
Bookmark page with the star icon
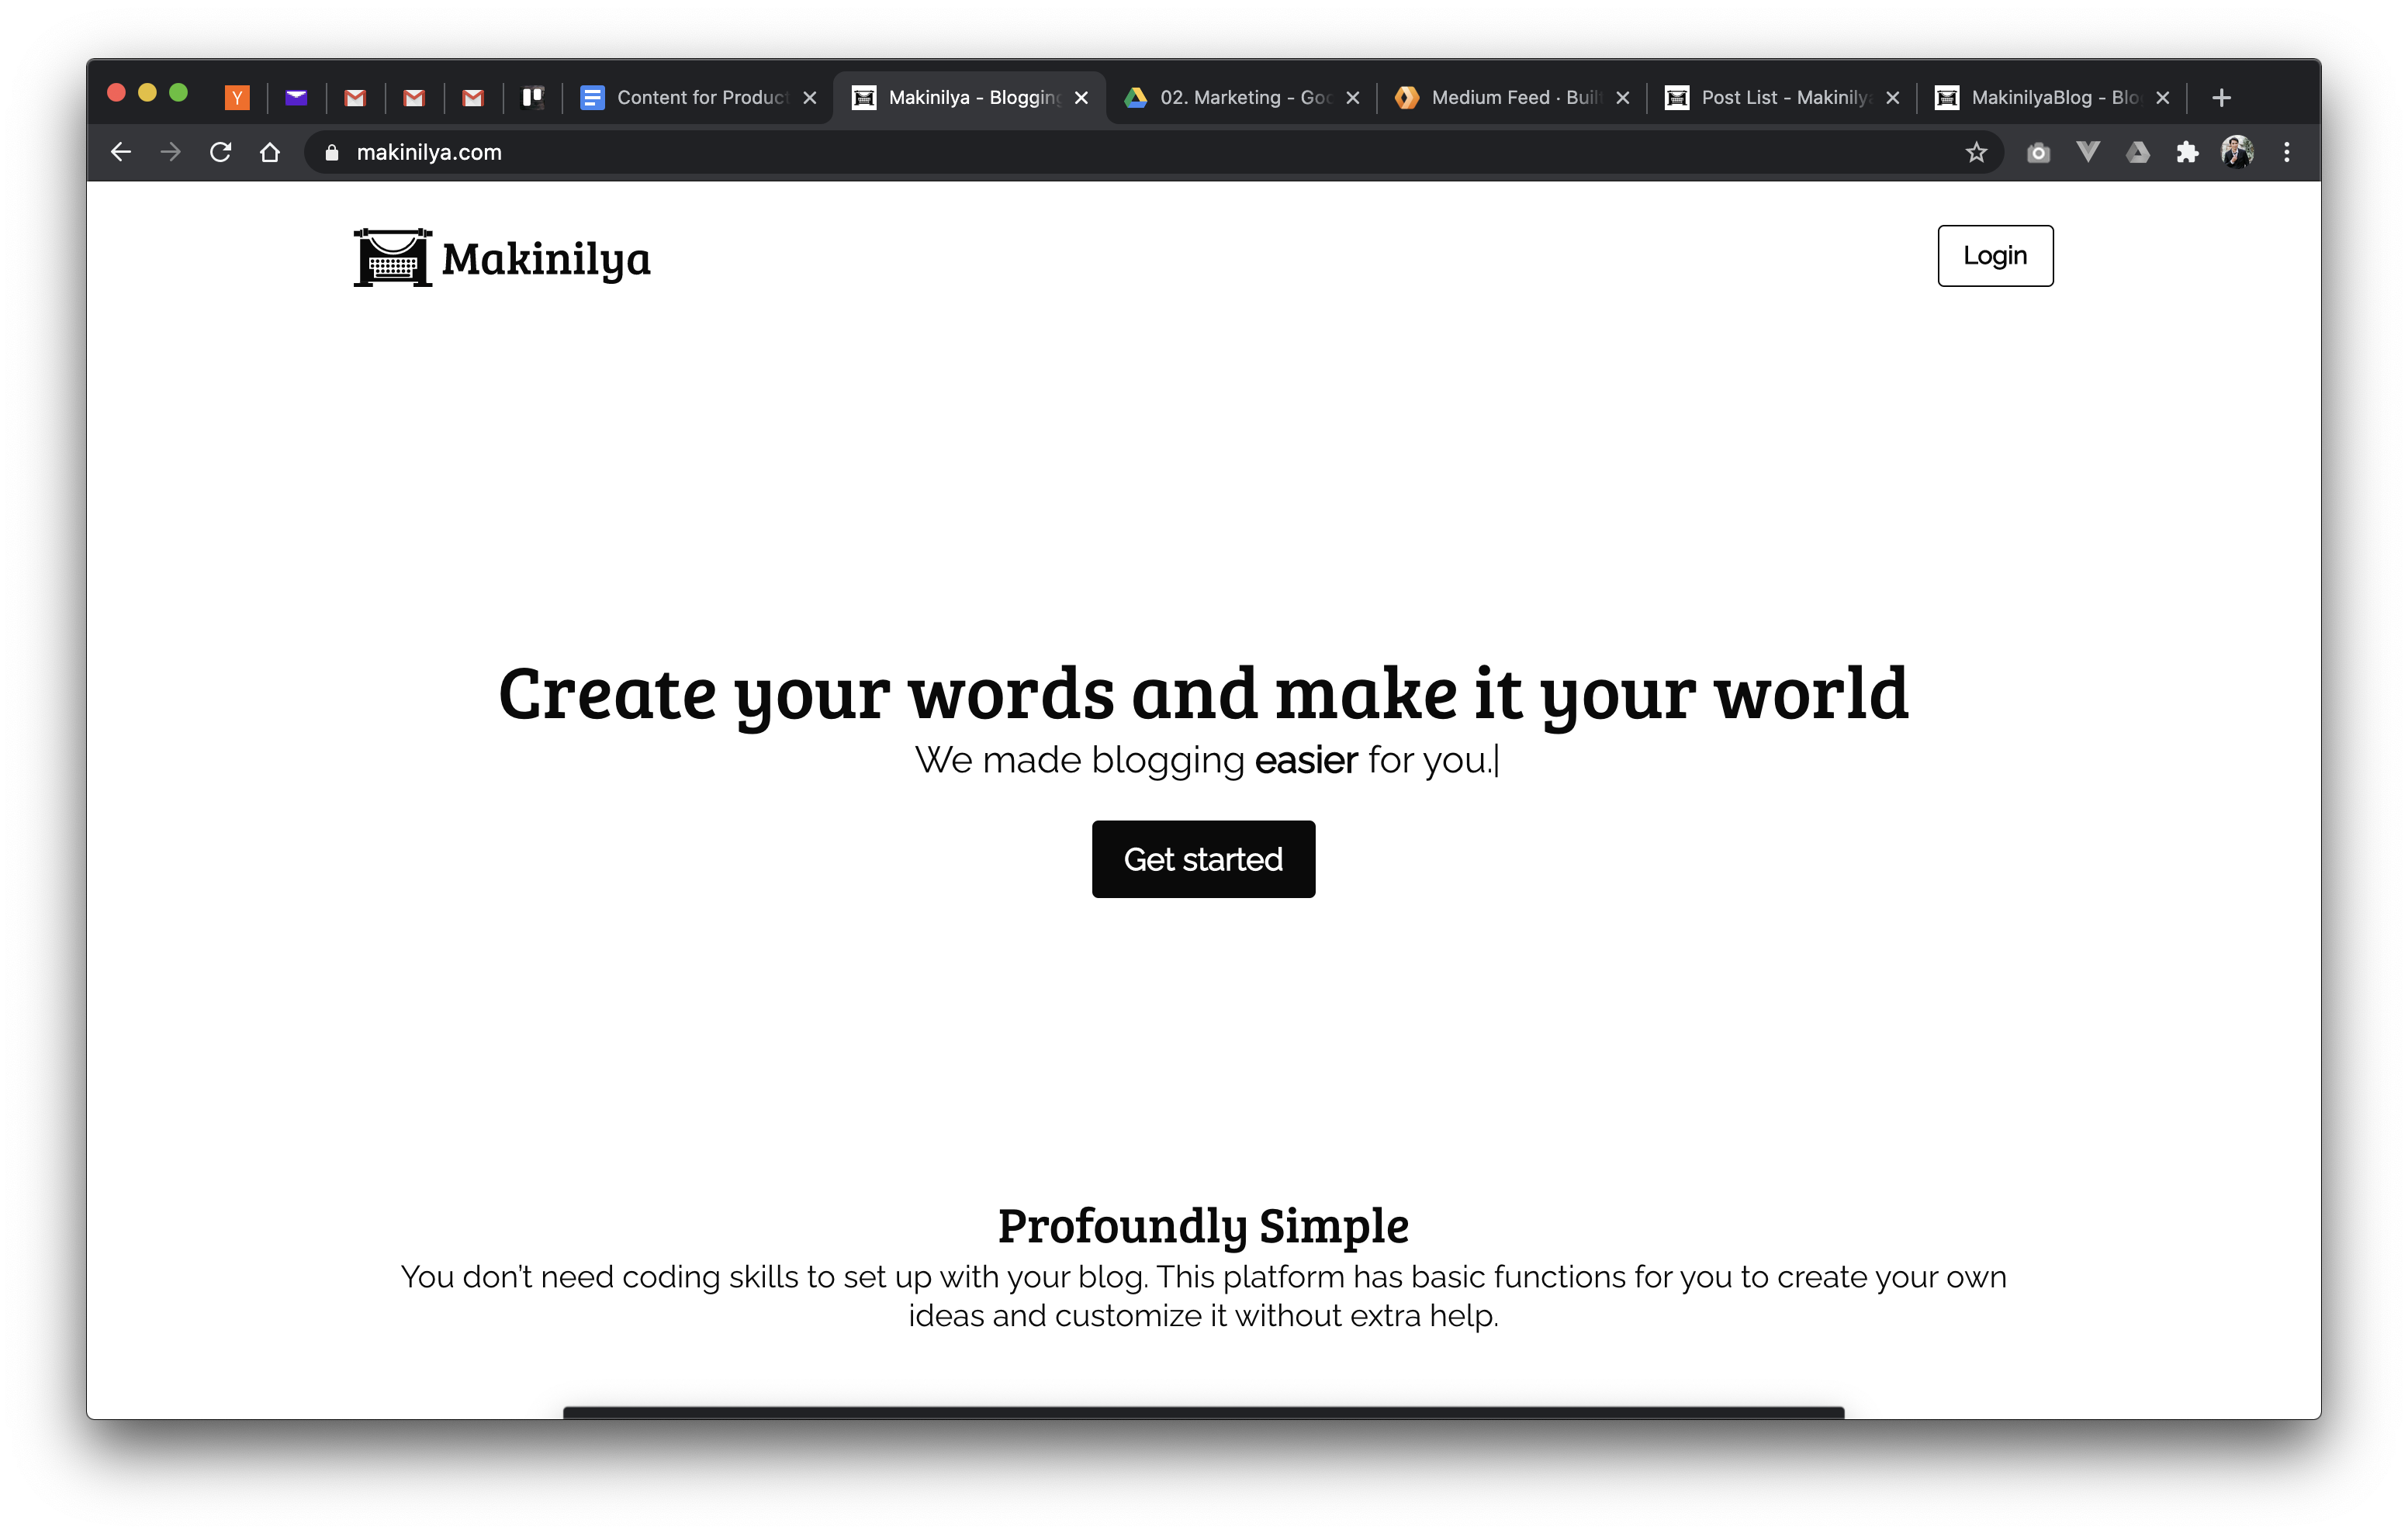[x=1976, y=152]
